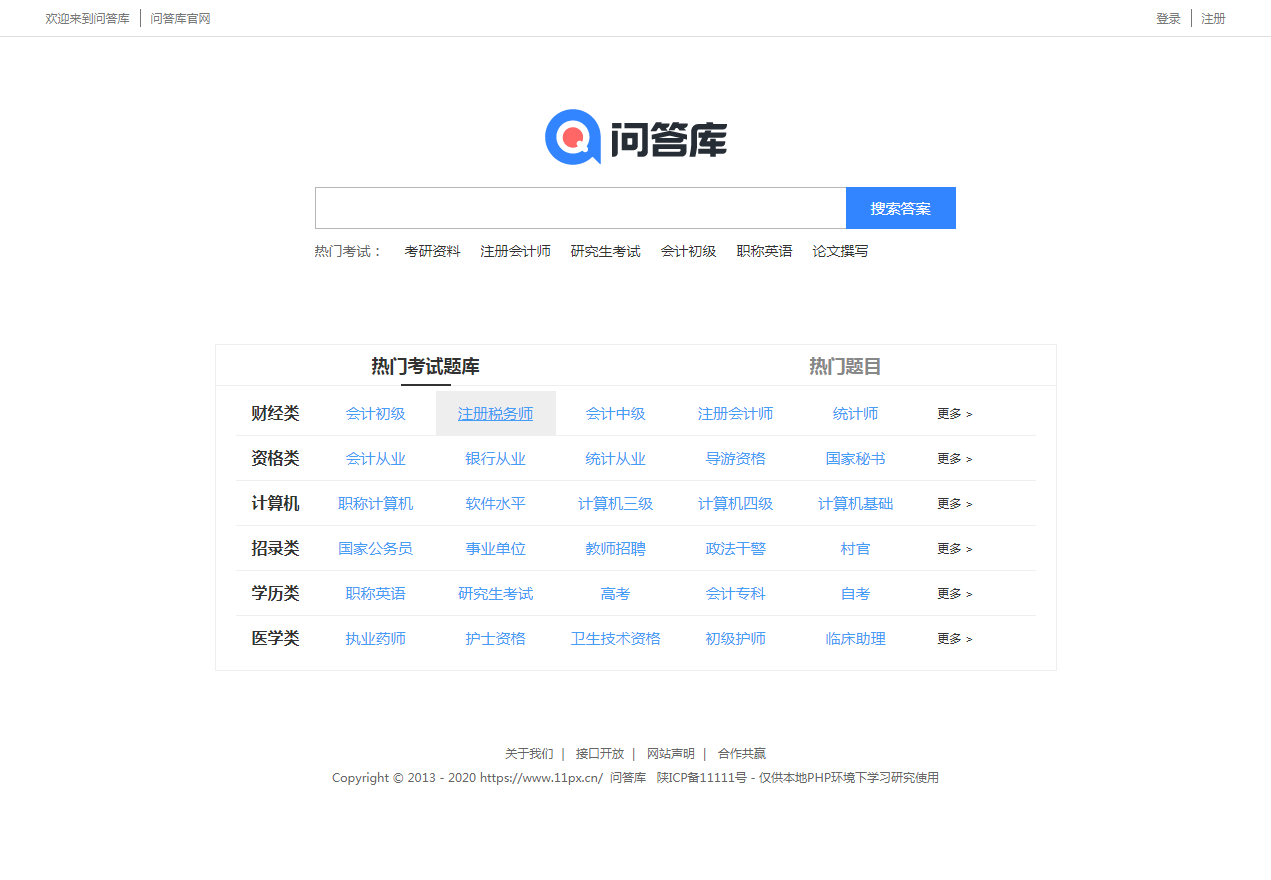1271x880 pixels.
Task: Click inside the answer search box
Action: pos(578,208)
